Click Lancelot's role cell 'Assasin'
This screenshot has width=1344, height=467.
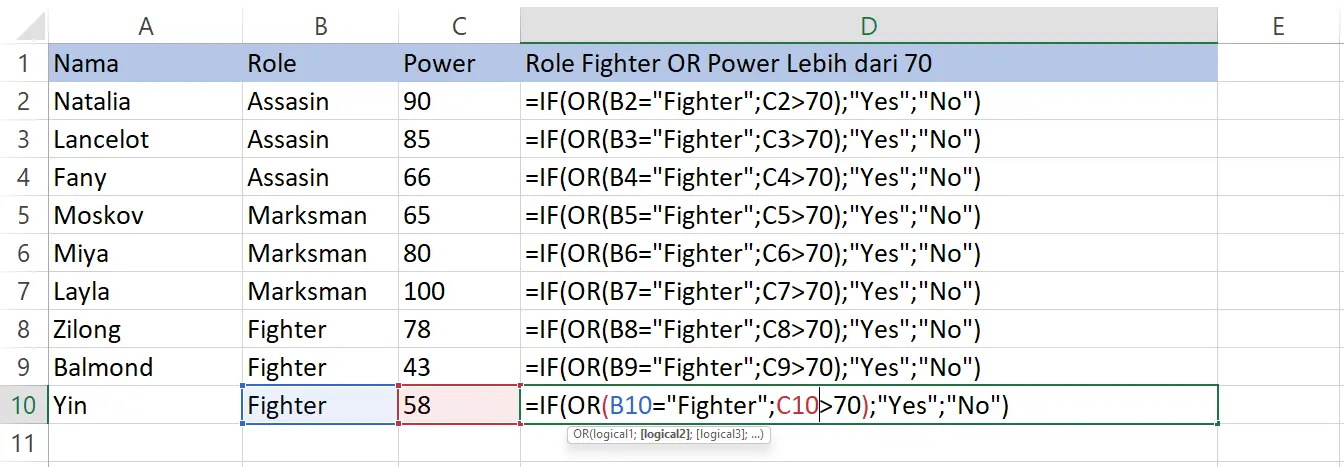(321, 139)
